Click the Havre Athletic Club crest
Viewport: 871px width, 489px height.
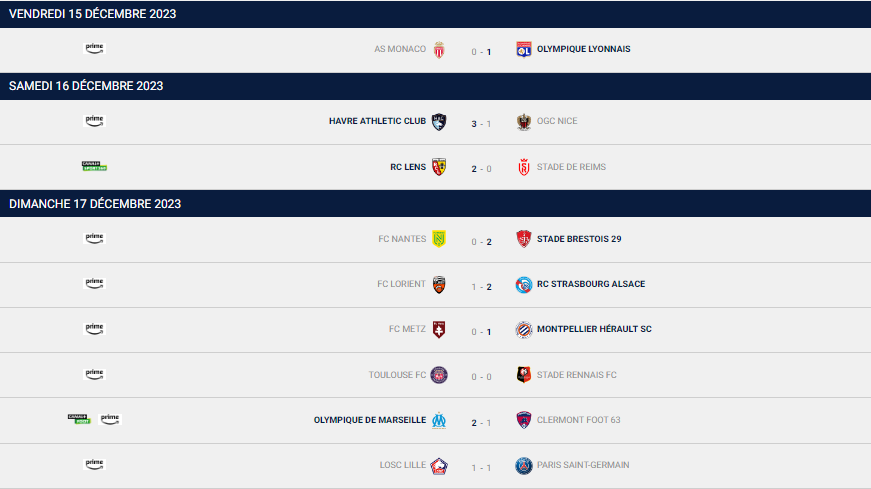point(439,121)
